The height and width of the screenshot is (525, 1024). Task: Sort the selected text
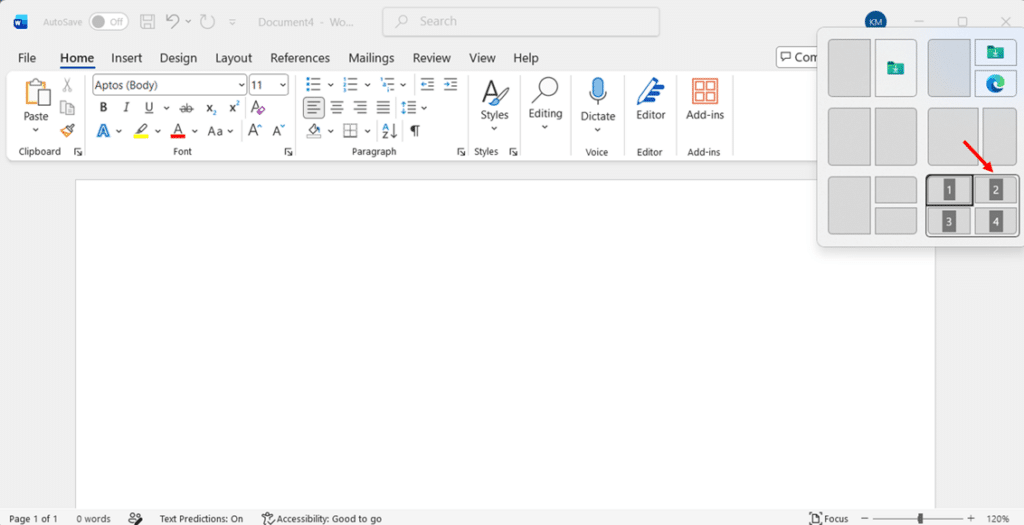click(x=390, y=131)
